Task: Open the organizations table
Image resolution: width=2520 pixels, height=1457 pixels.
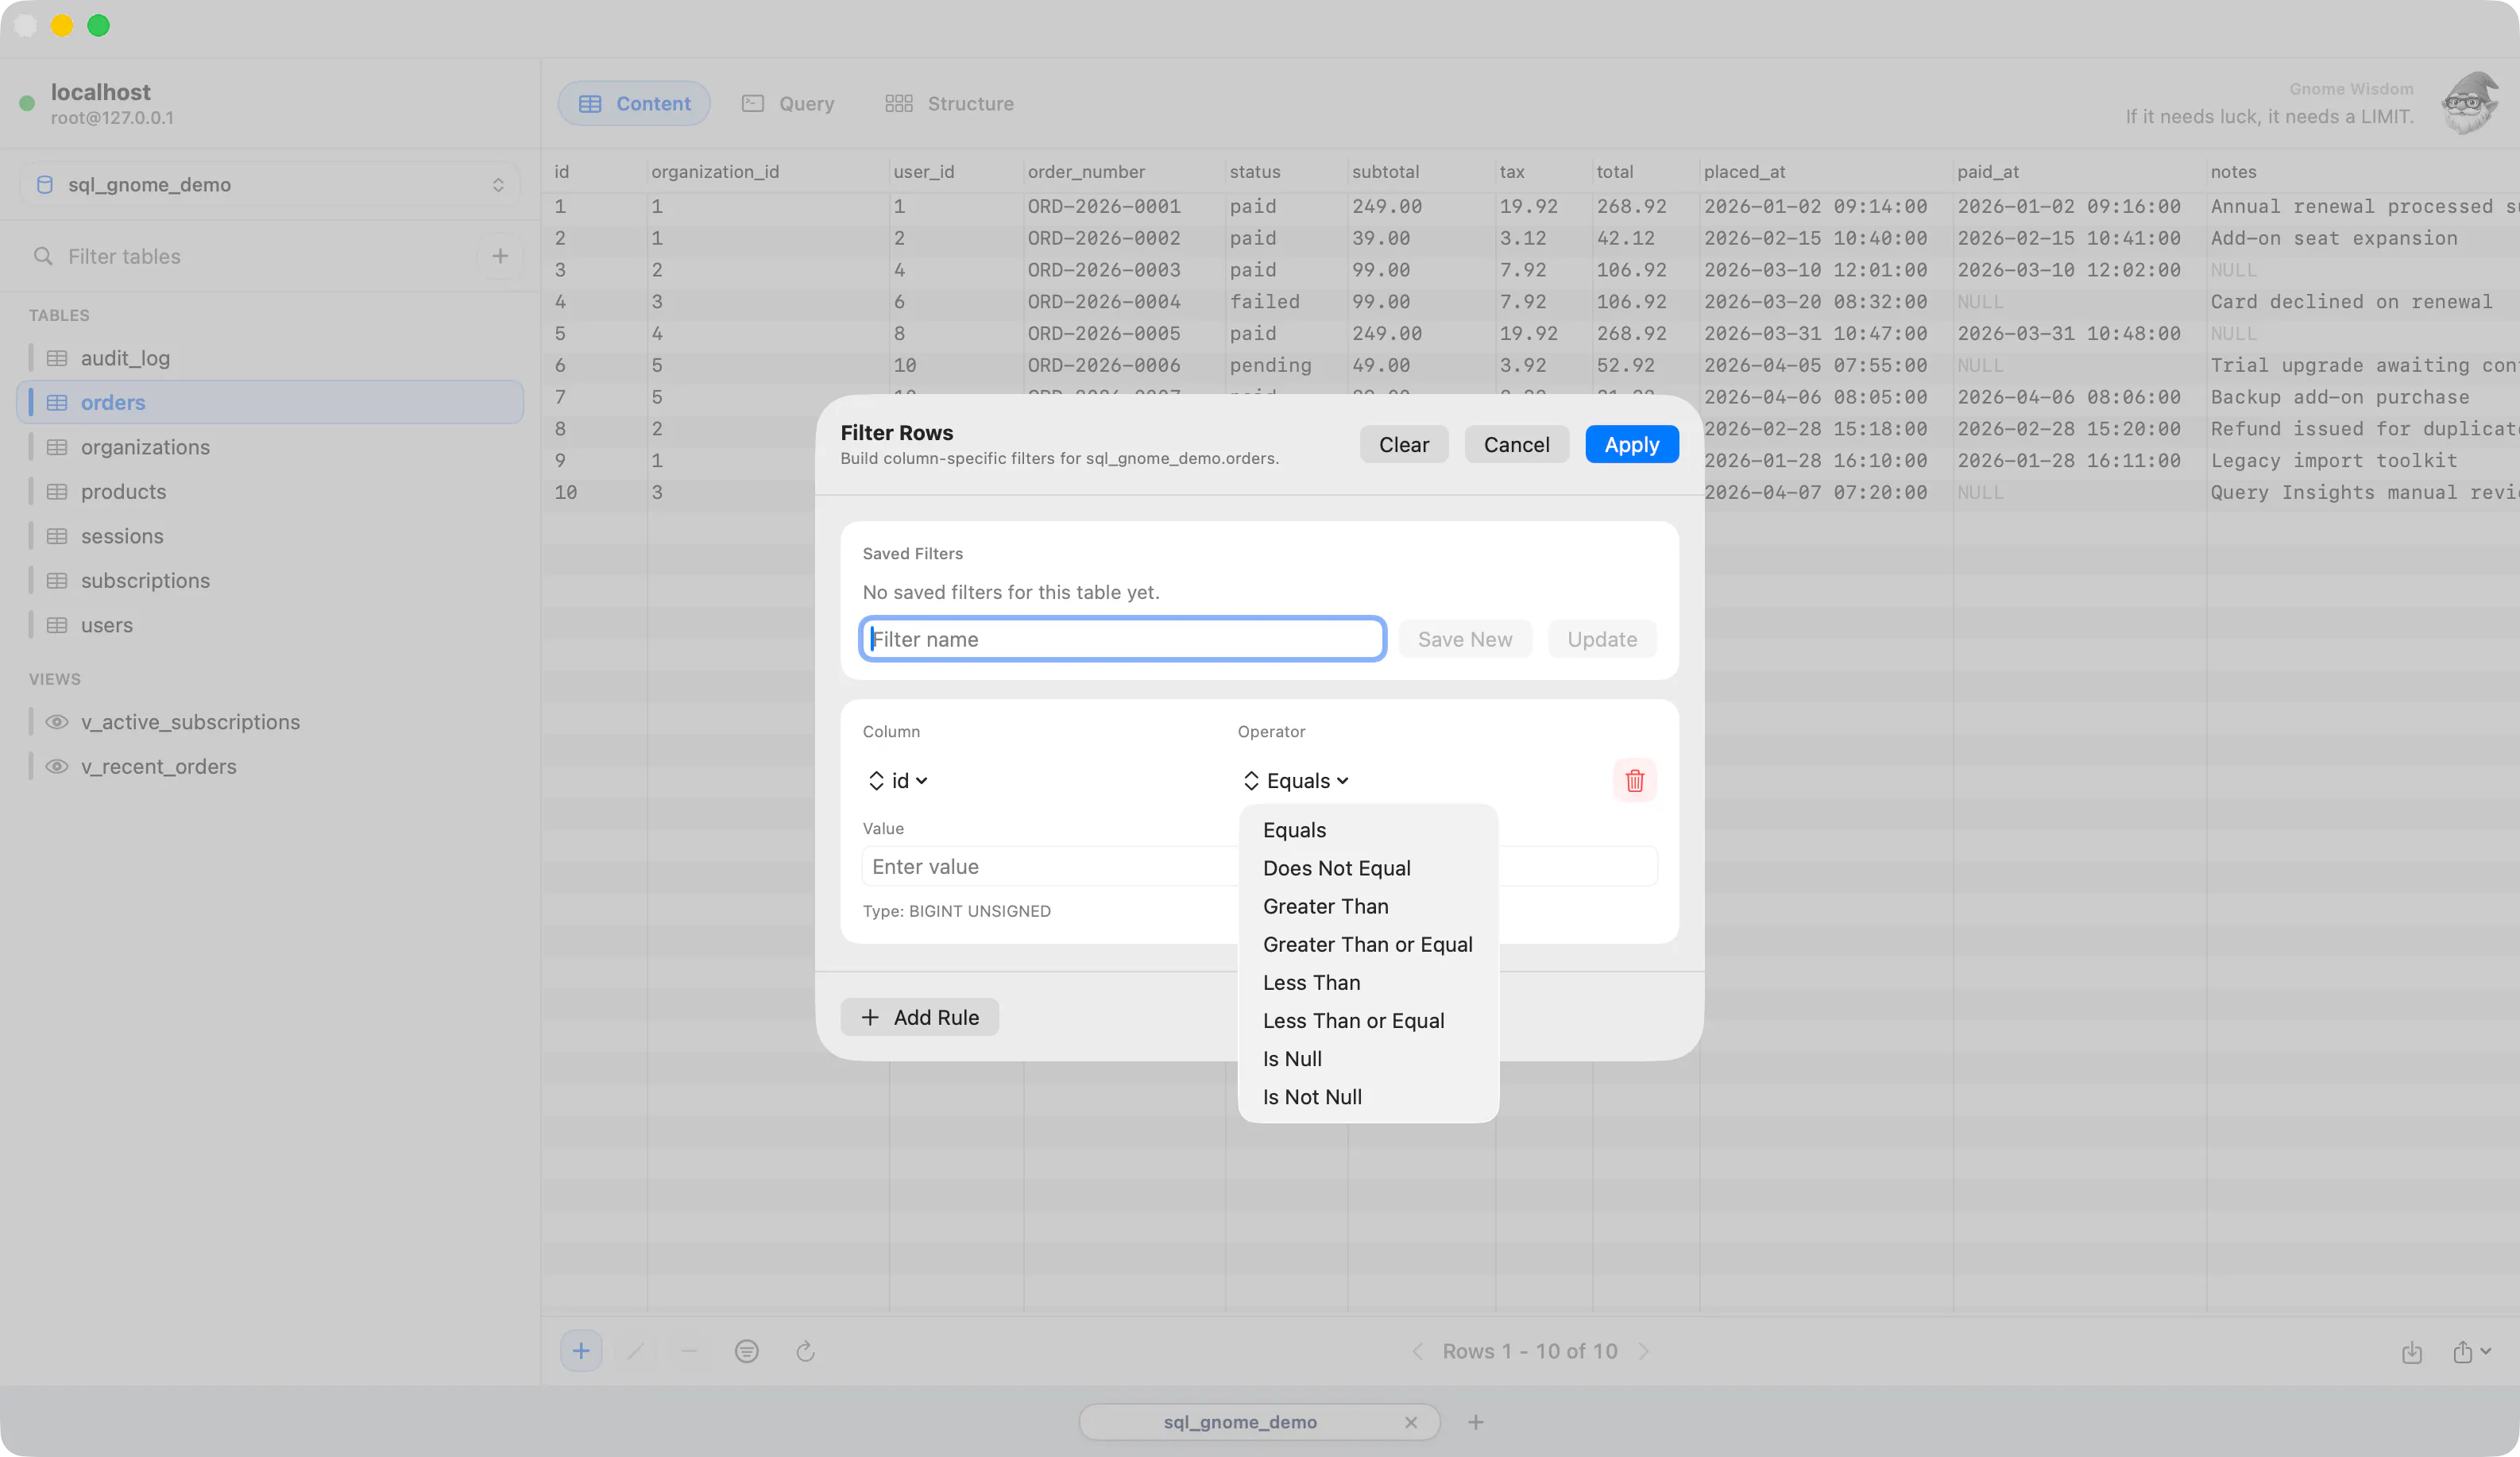Action: (x=270, y=447)
